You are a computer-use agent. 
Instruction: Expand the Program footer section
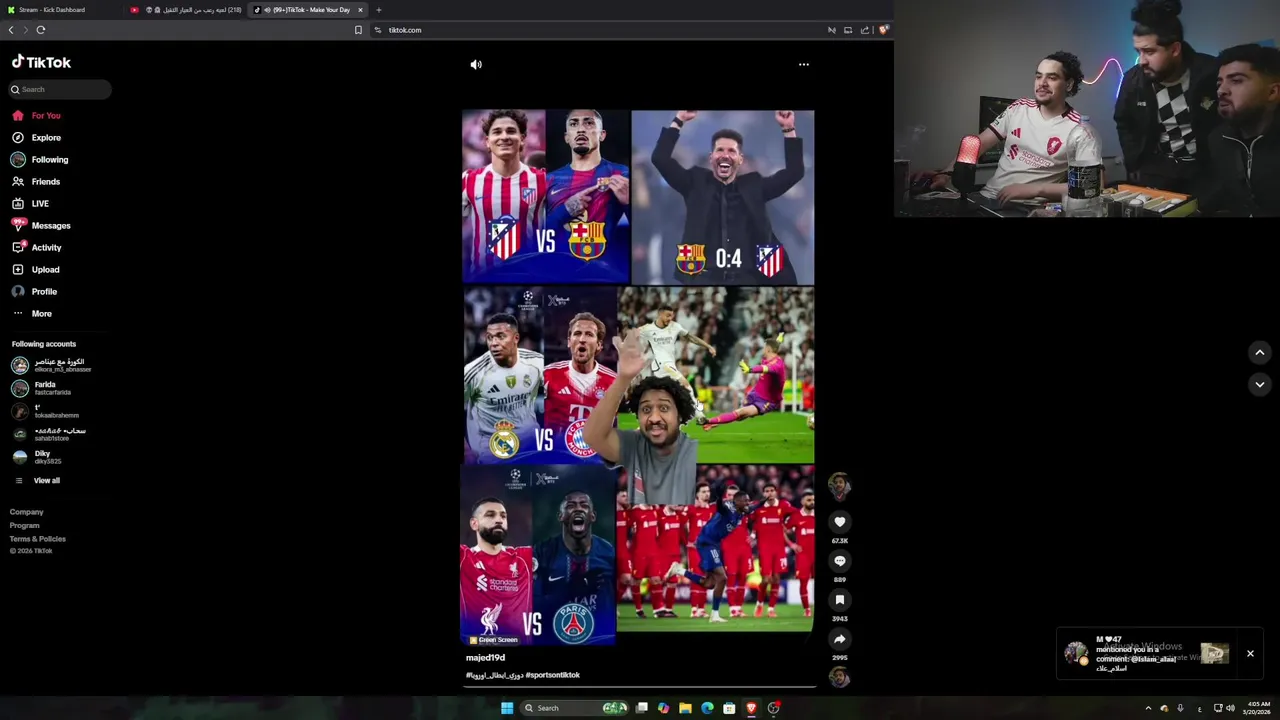point(25,526)
